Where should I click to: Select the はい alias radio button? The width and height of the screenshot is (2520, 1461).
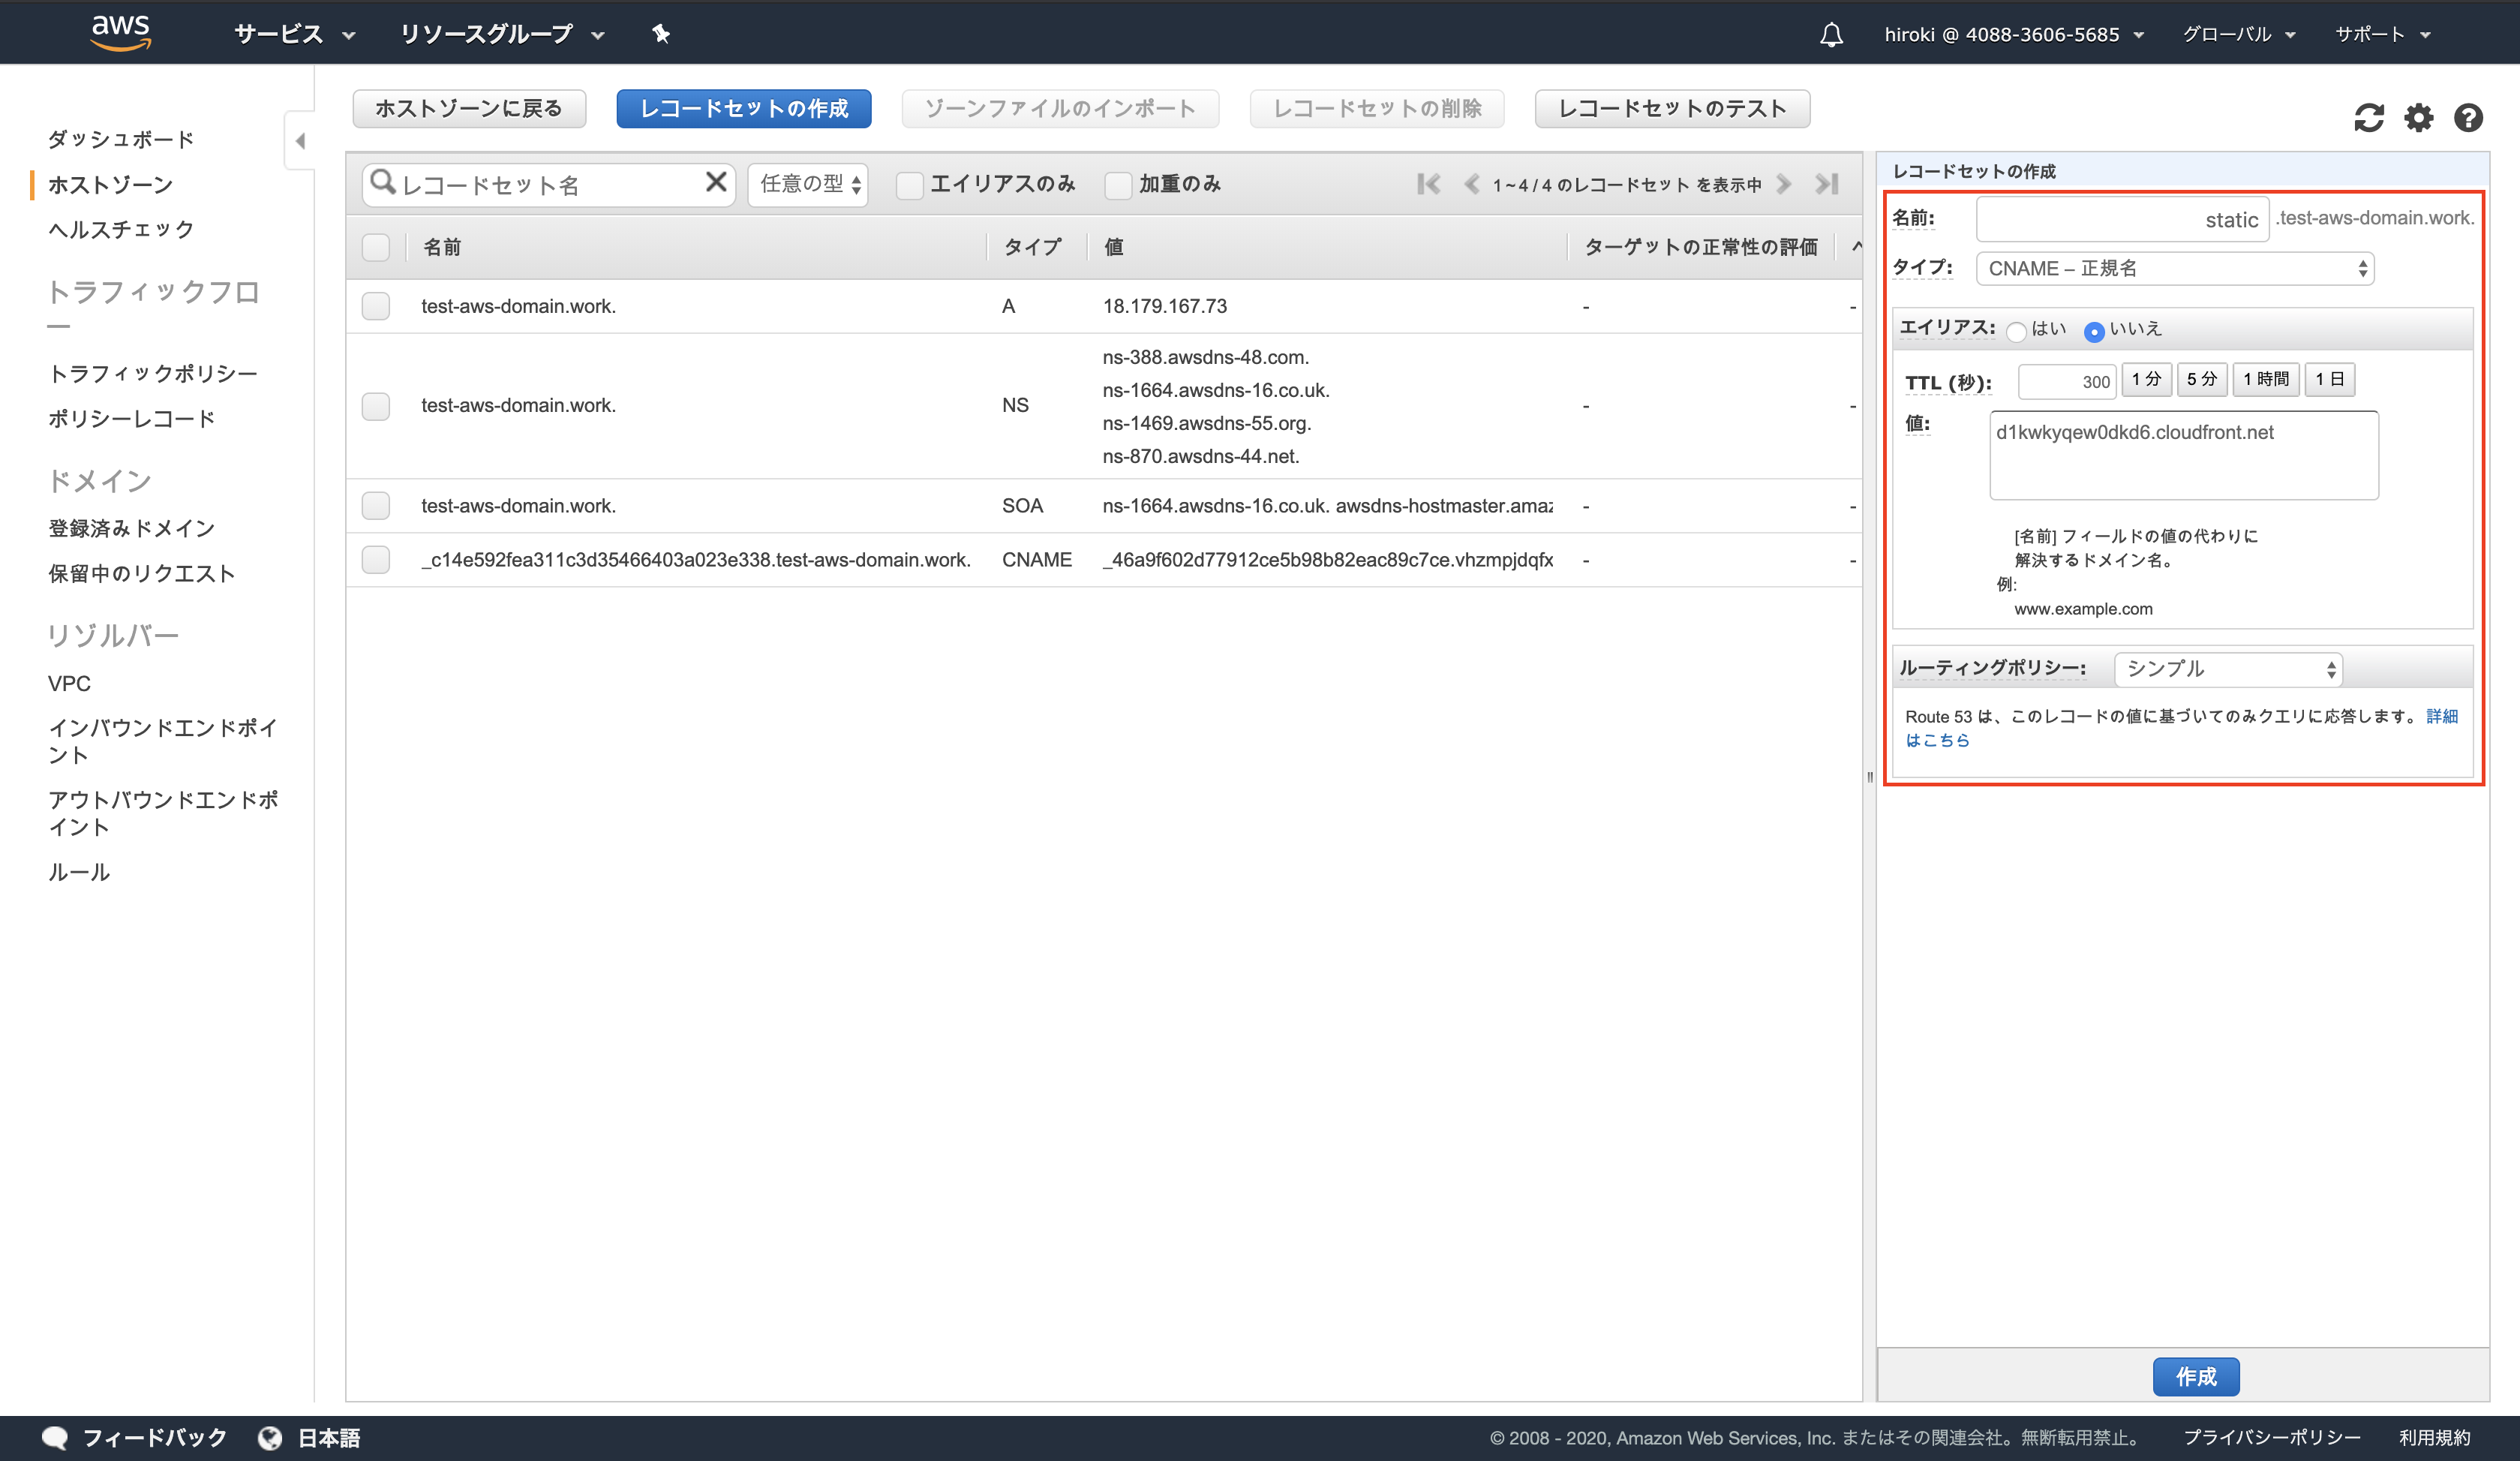pyautogui.click(x=2017, y=331)
